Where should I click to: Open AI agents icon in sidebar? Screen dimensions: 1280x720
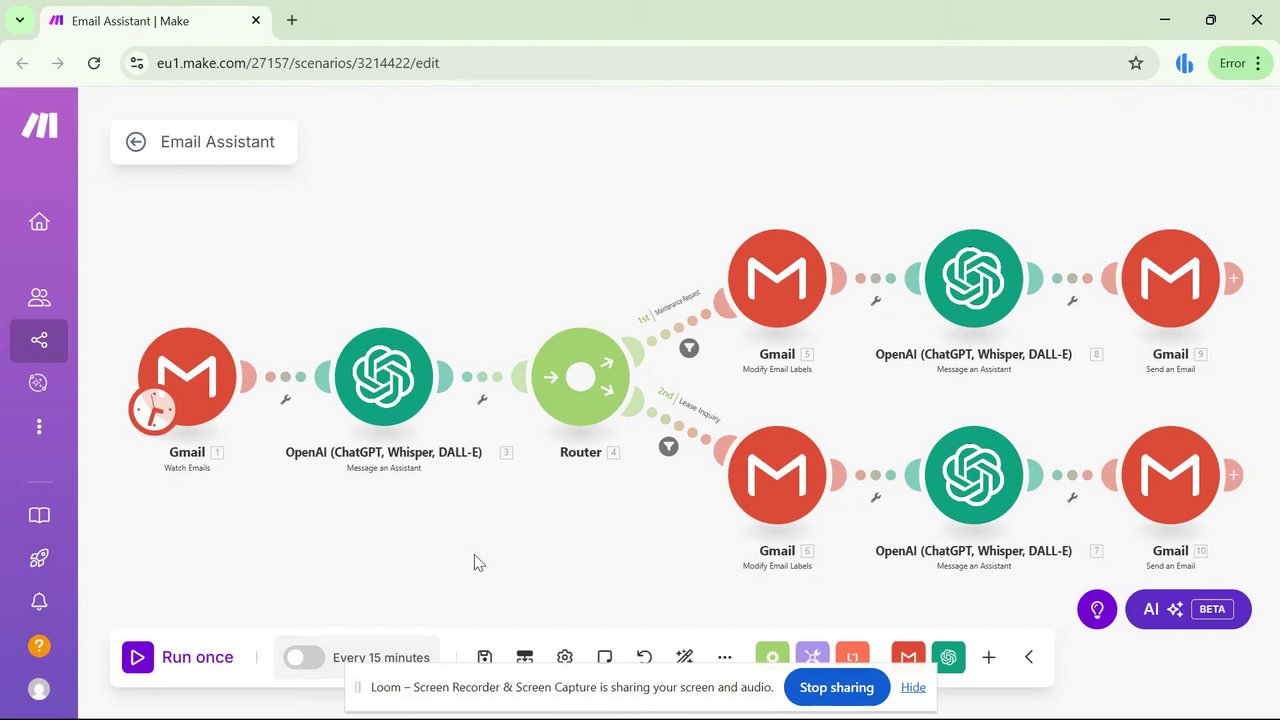(x=39, y=383)
